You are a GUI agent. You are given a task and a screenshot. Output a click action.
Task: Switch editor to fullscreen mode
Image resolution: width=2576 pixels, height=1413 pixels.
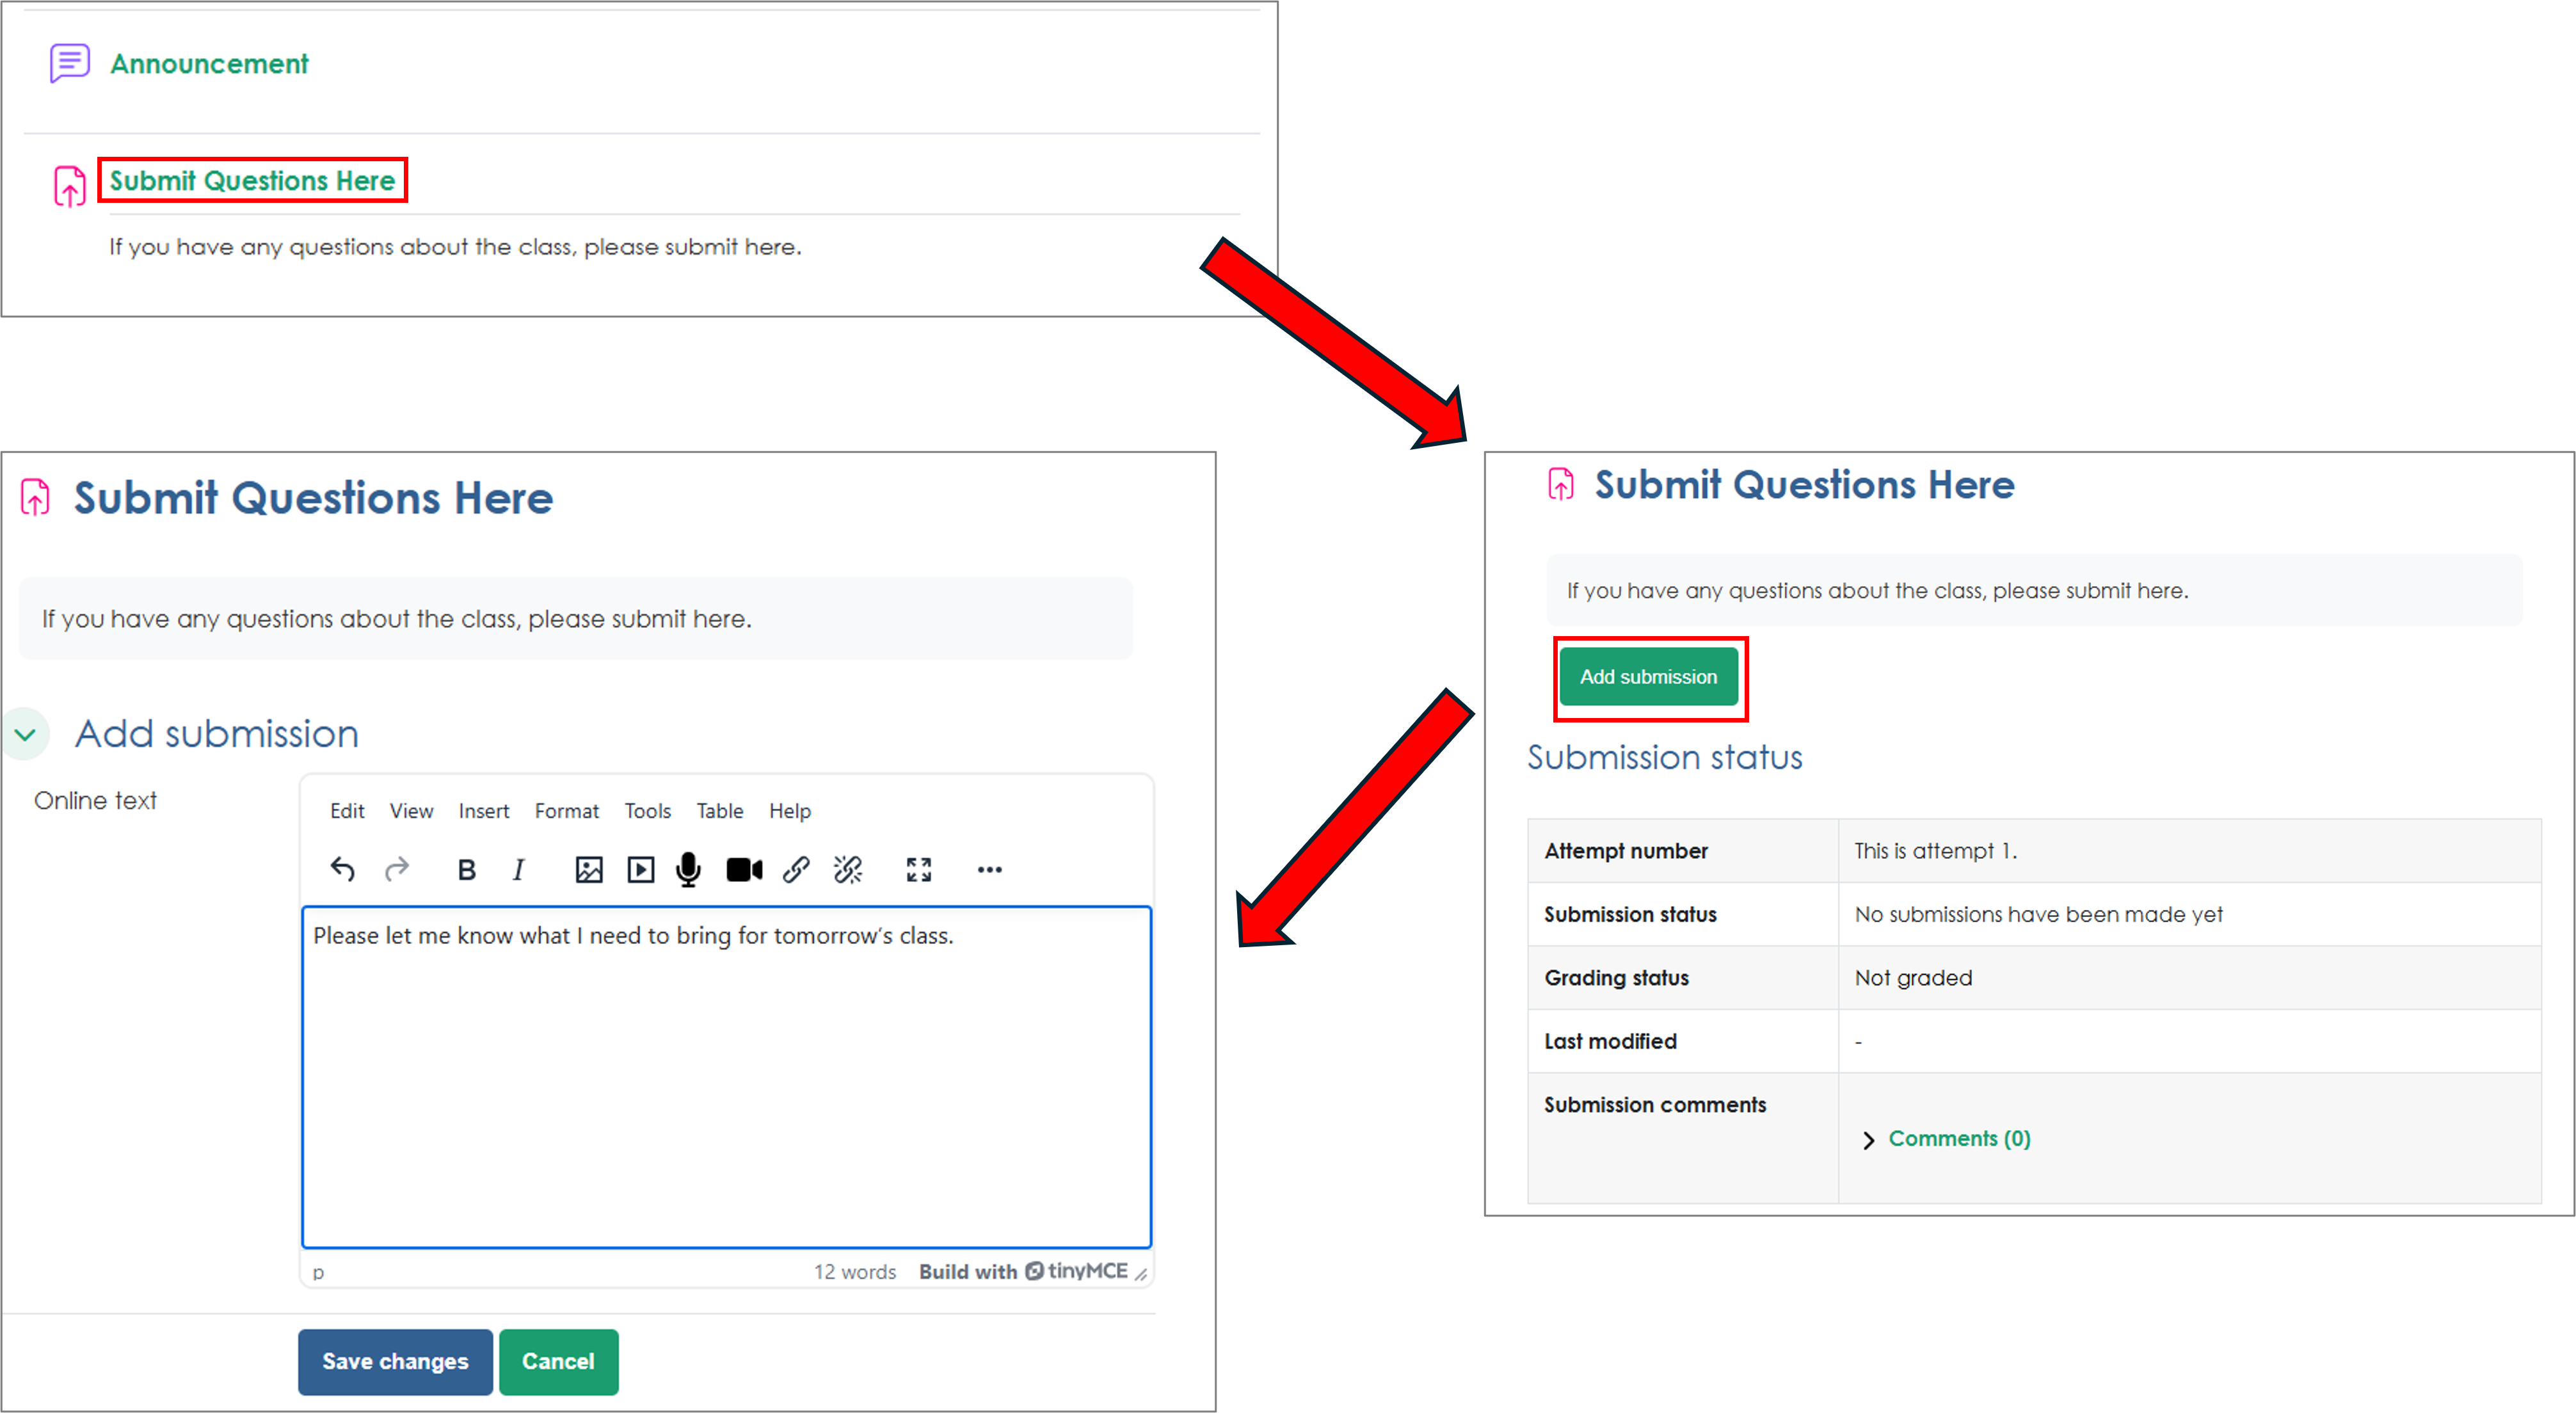[918, 870]
